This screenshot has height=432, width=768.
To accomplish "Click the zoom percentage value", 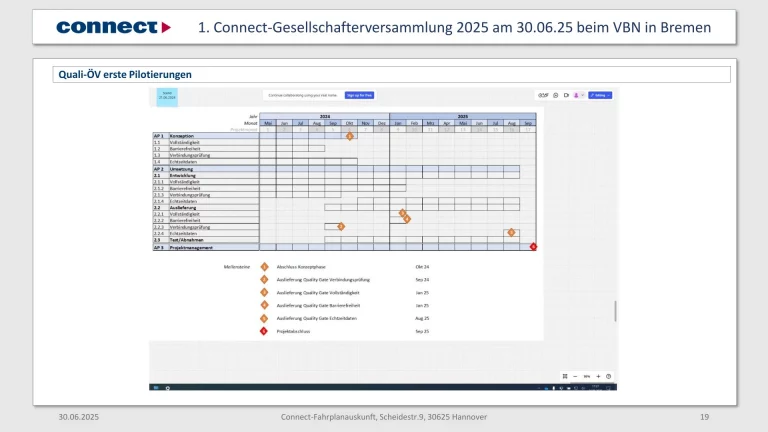I will (586, 376).
